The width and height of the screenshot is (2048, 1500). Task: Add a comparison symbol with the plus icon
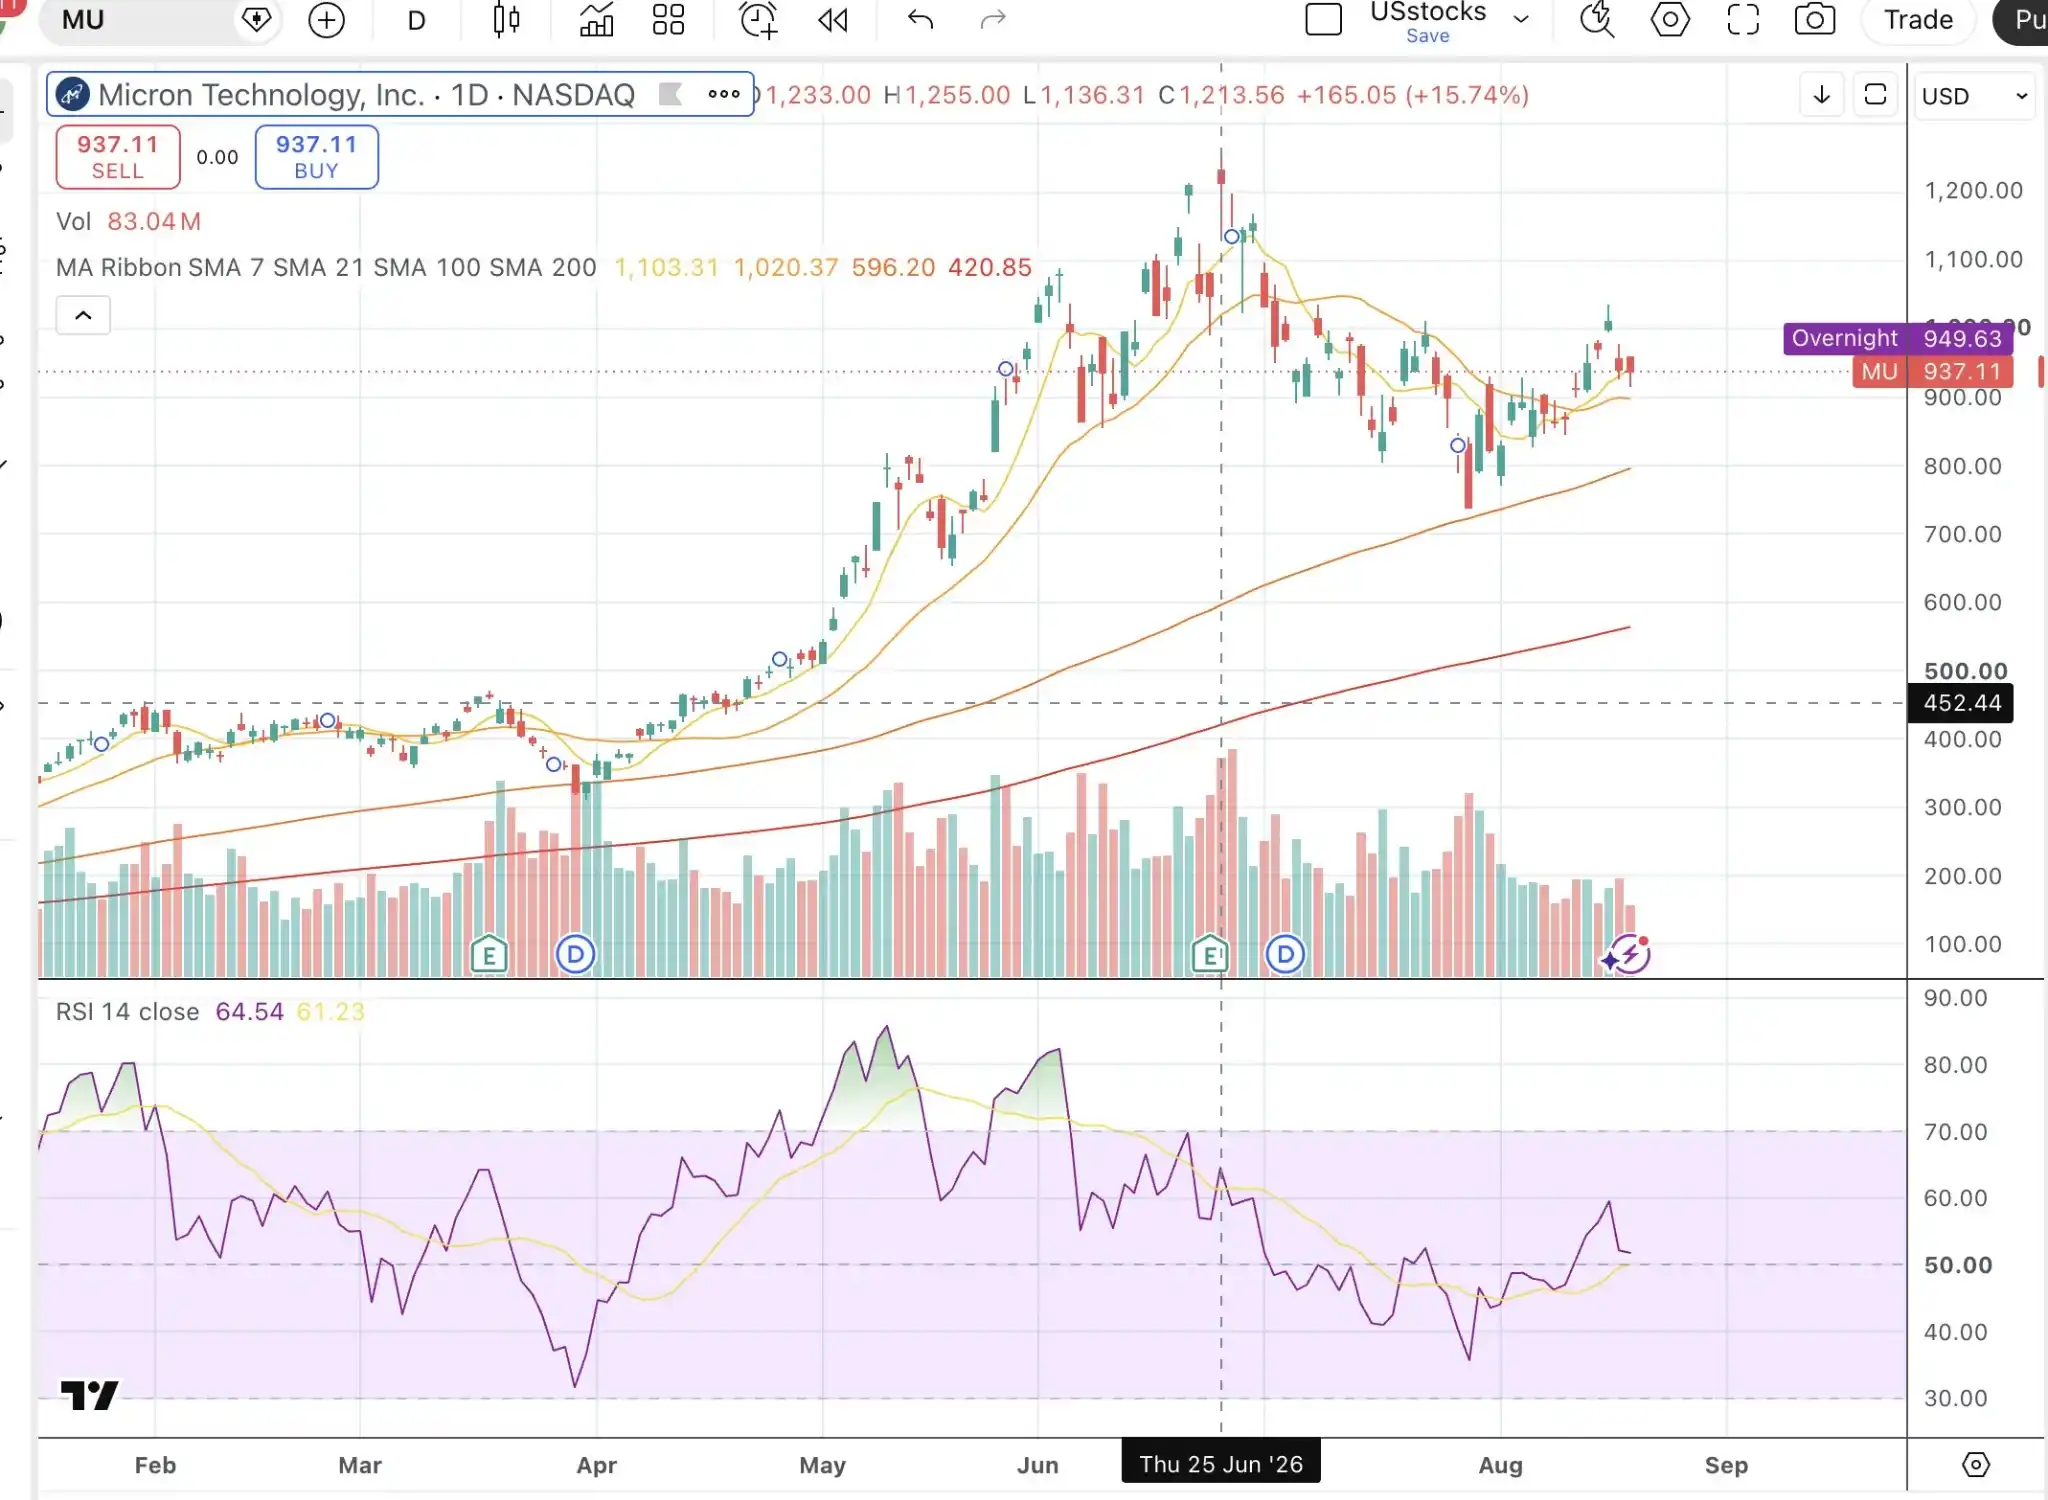[x=326, y=20]
